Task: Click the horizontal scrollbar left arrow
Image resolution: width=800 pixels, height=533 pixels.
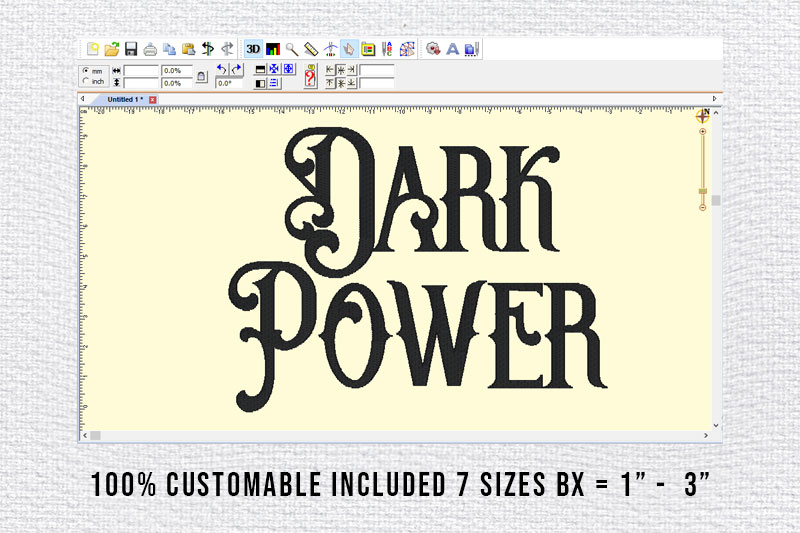Action: 85,435
